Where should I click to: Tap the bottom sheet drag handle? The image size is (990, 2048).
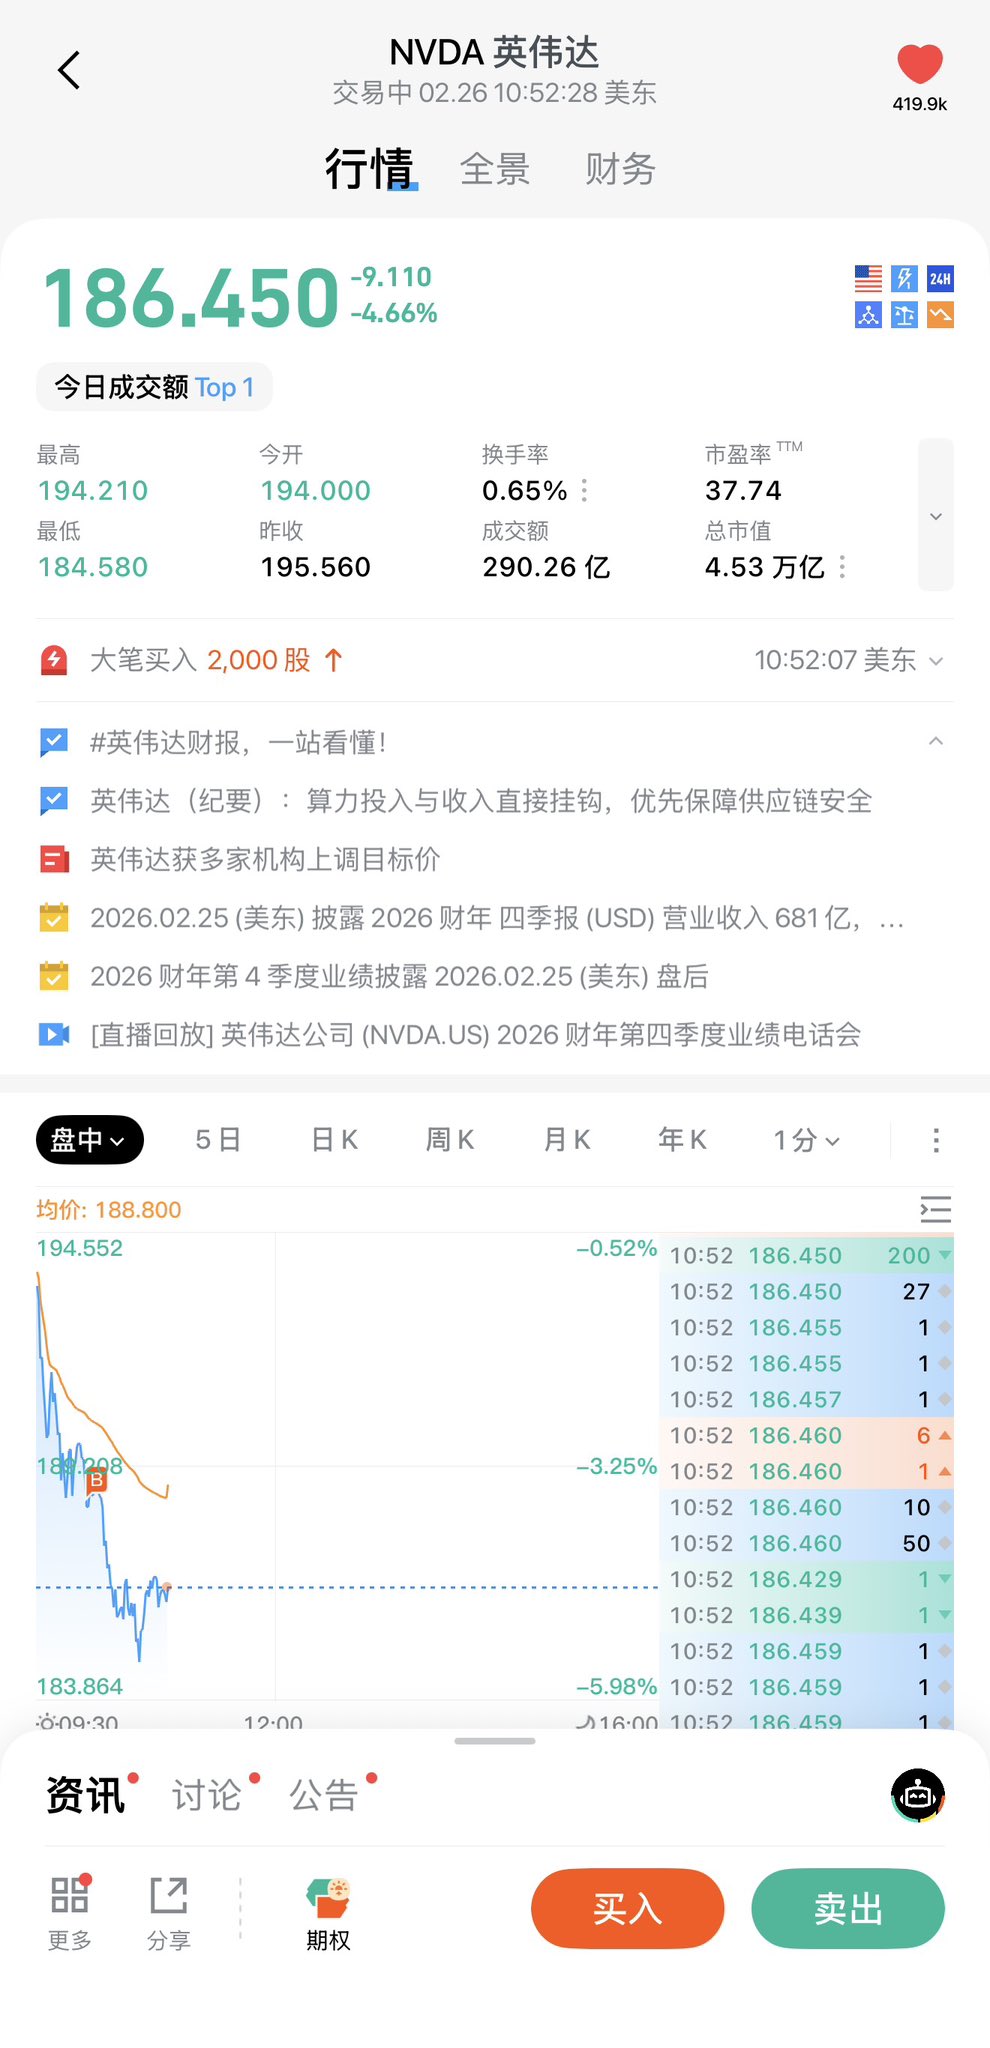click(x=495, y=1741)
